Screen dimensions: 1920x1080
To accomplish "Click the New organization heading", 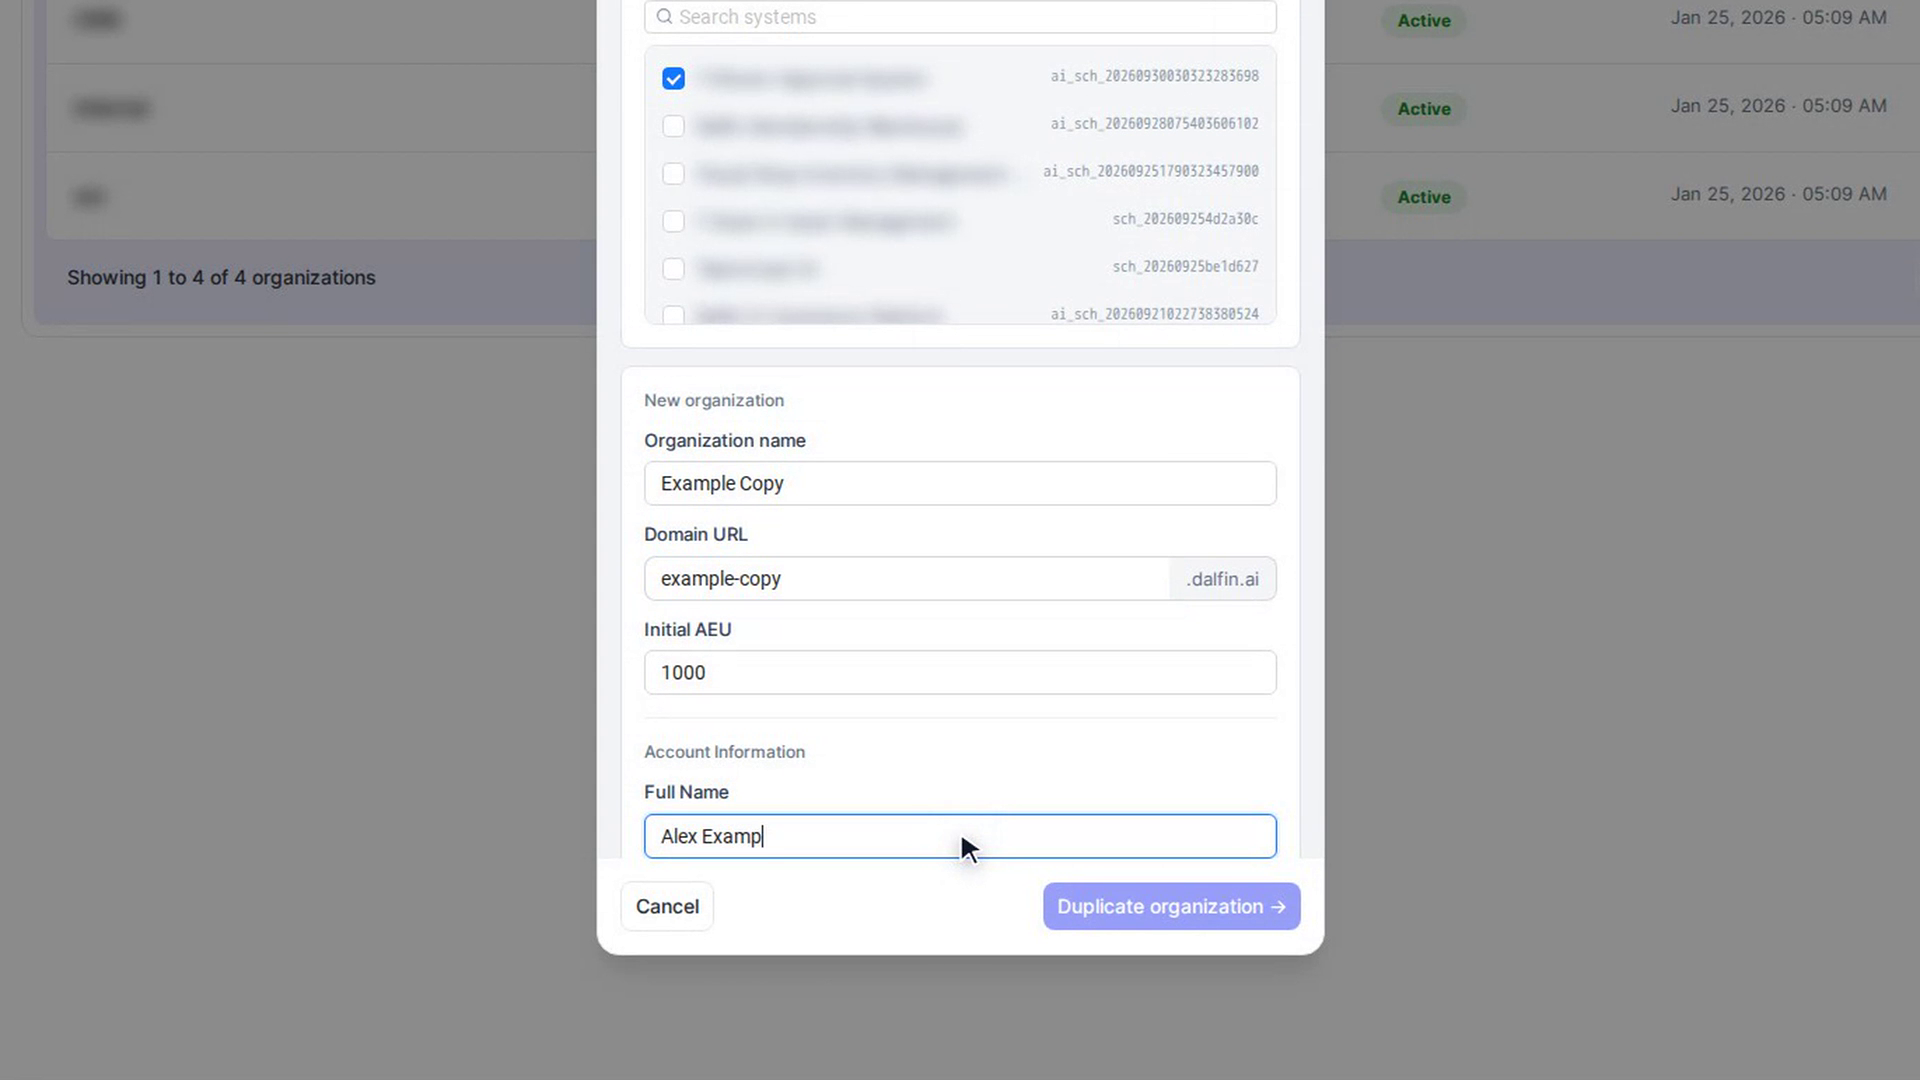I will coord(714,400).
